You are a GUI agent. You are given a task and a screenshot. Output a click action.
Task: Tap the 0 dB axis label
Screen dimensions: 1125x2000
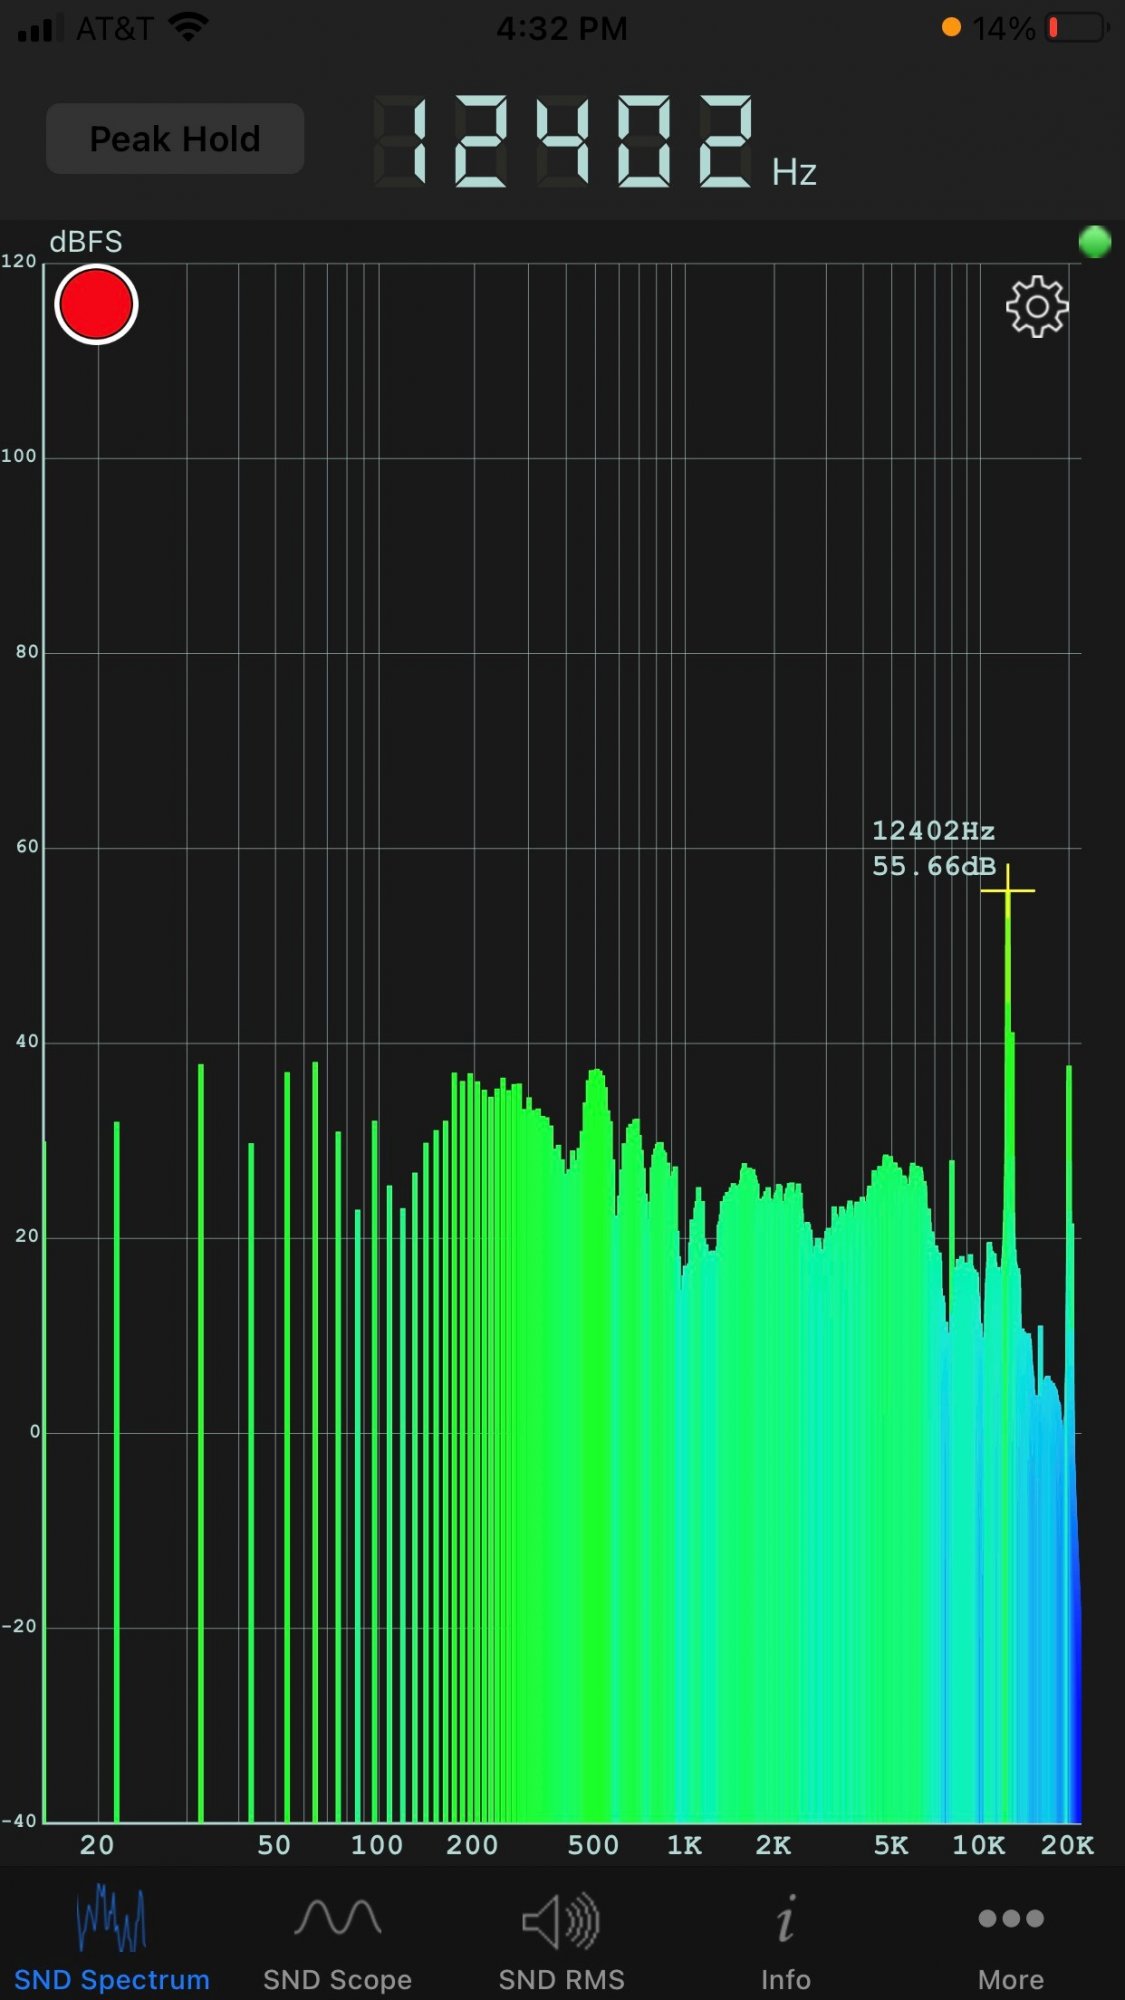tap(34, 1431)
